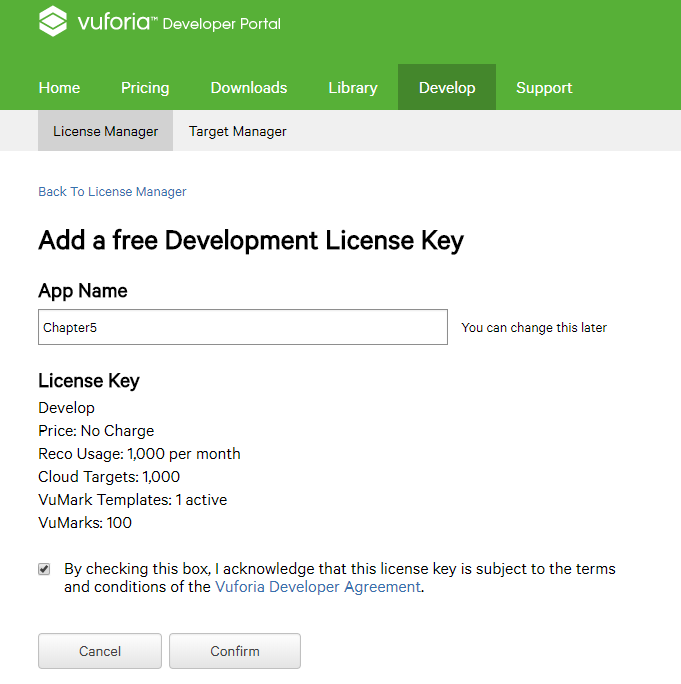Follow the Back To License Manager link

tap(112, 192)
